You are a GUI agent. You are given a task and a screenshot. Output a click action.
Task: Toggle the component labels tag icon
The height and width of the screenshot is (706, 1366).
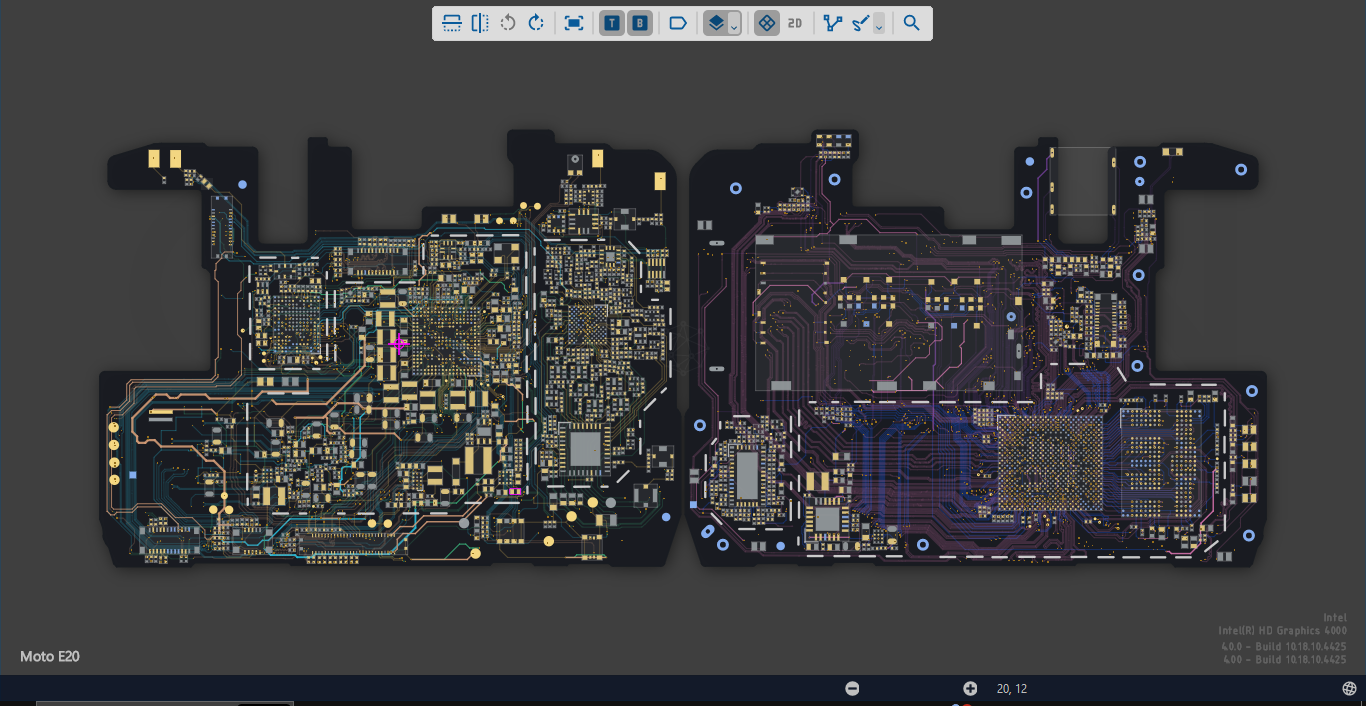678,23
